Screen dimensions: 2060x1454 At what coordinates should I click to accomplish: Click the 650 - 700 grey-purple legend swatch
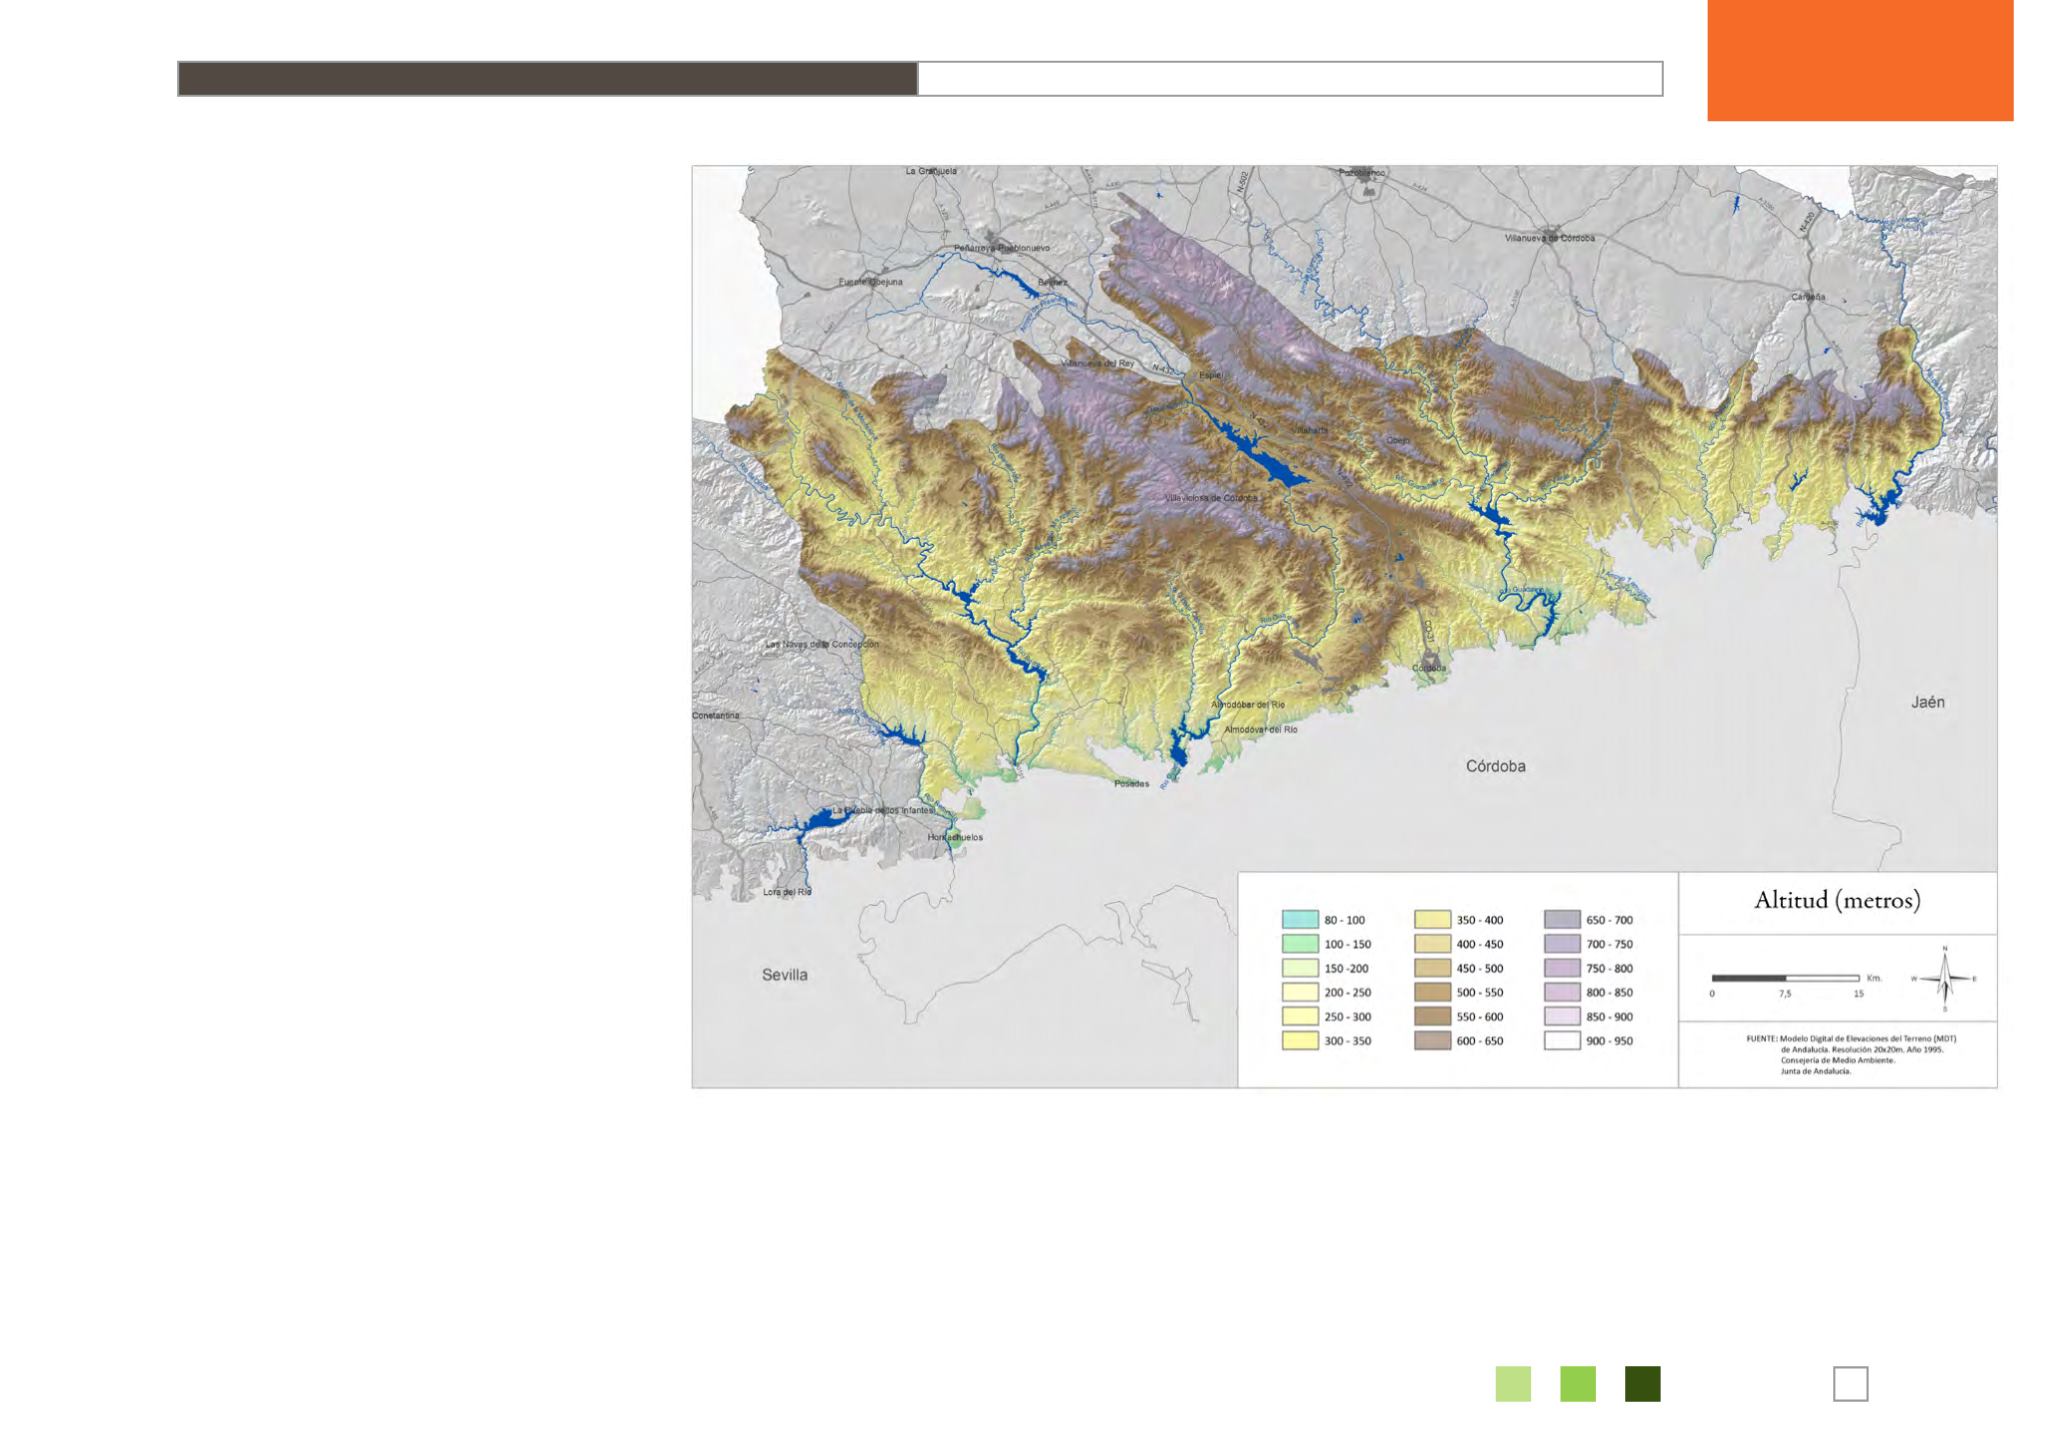pos(1562,920)
